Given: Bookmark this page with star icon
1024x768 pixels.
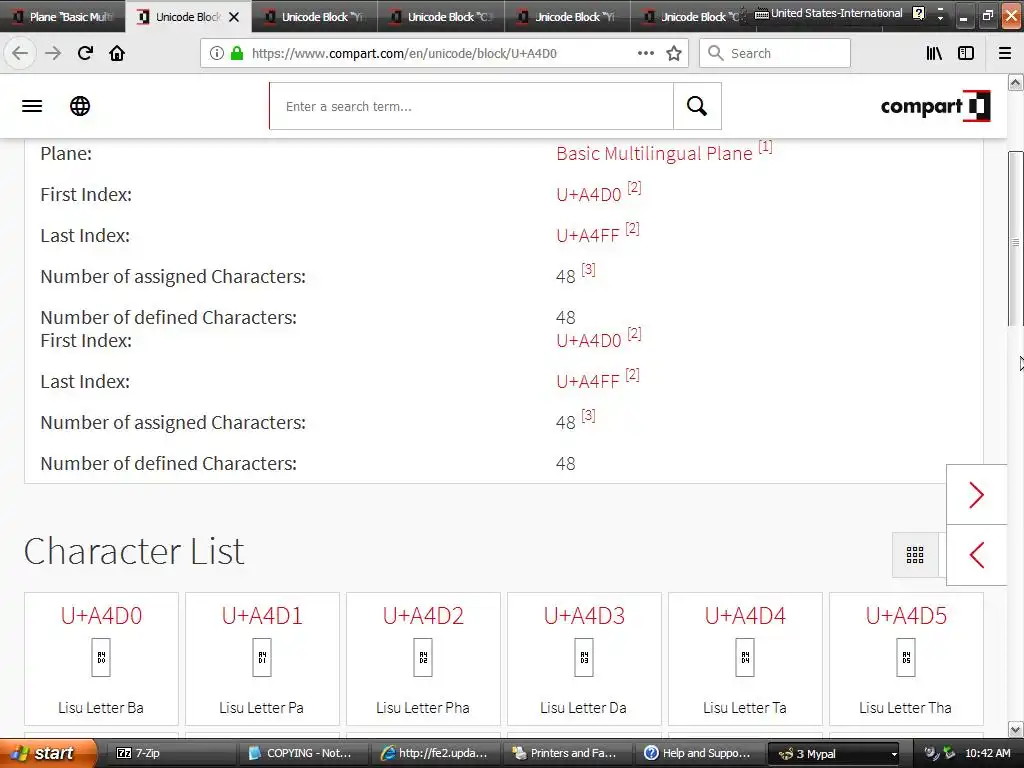Looking at the screenshot, I should 674,53.
